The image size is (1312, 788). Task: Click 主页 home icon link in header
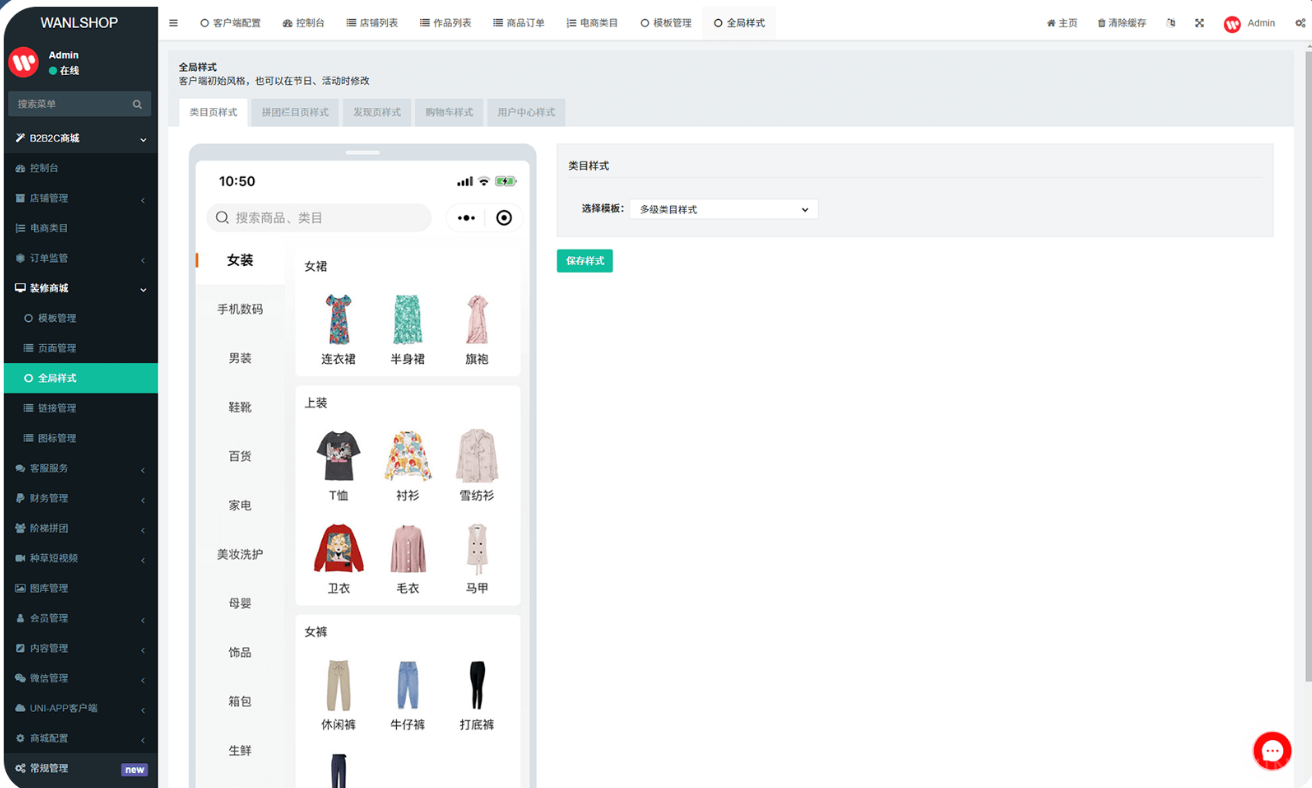coord(1062,23)
